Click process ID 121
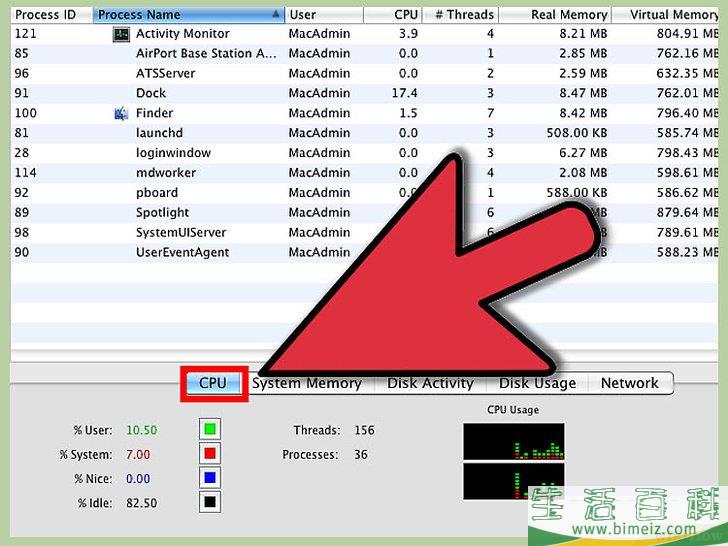Image resolution: width=728 pixels, height=546 pixels. point(26,34)
